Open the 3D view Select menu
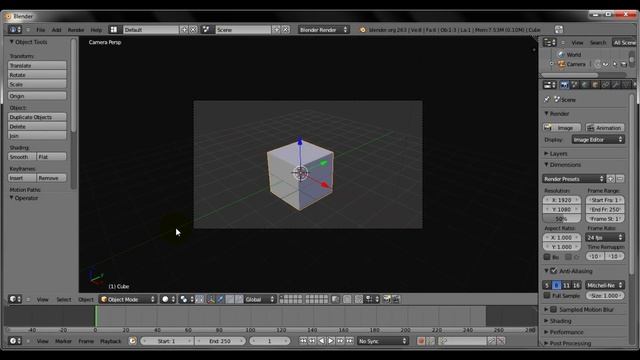This screenshot has height=360, width=640. (64, 299)
